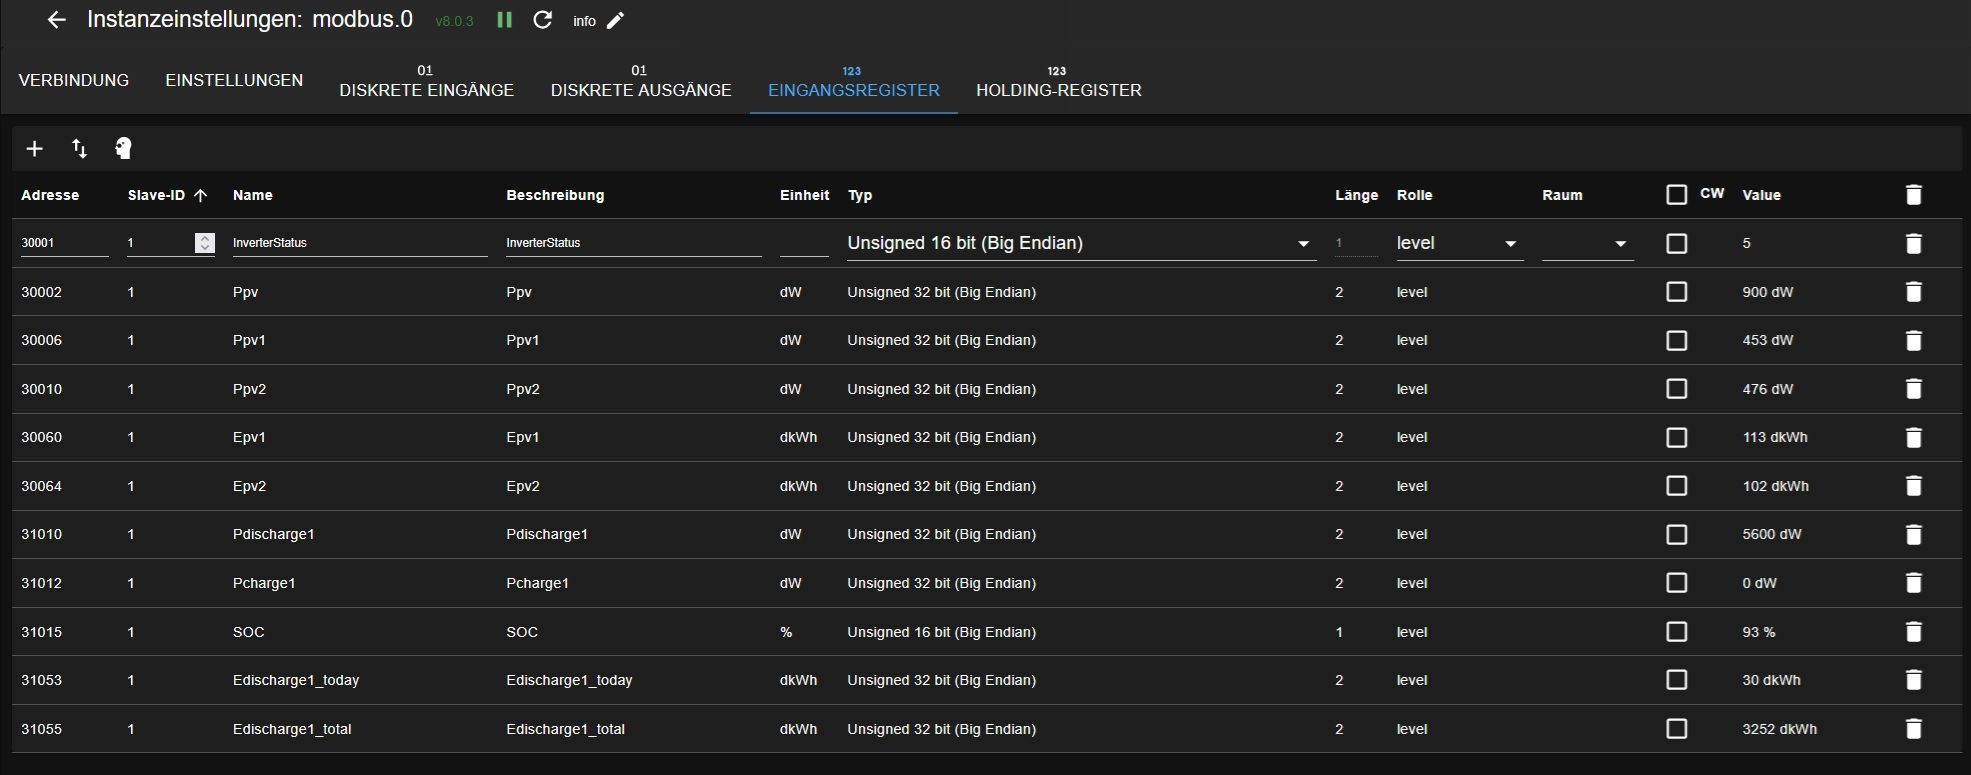Delete the Edischarge1_today row
The width and height of the screenshot is (1971, 775).
(1913, 680)
